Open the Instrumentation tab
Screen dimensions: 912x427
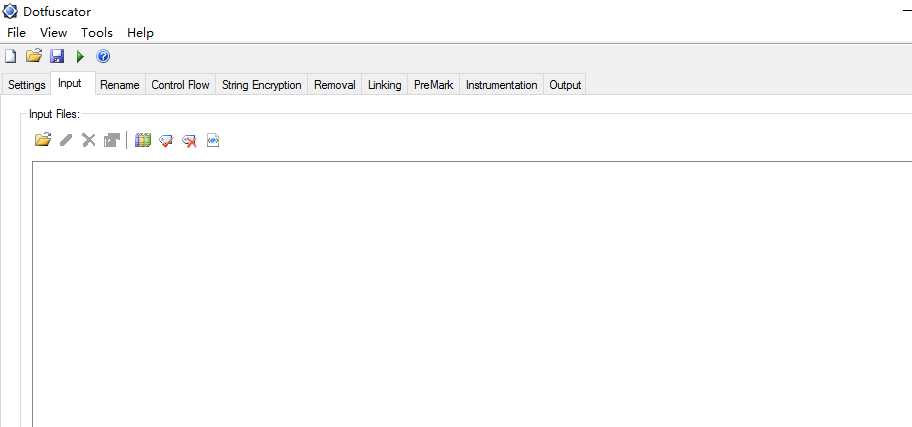coord(501,84)
